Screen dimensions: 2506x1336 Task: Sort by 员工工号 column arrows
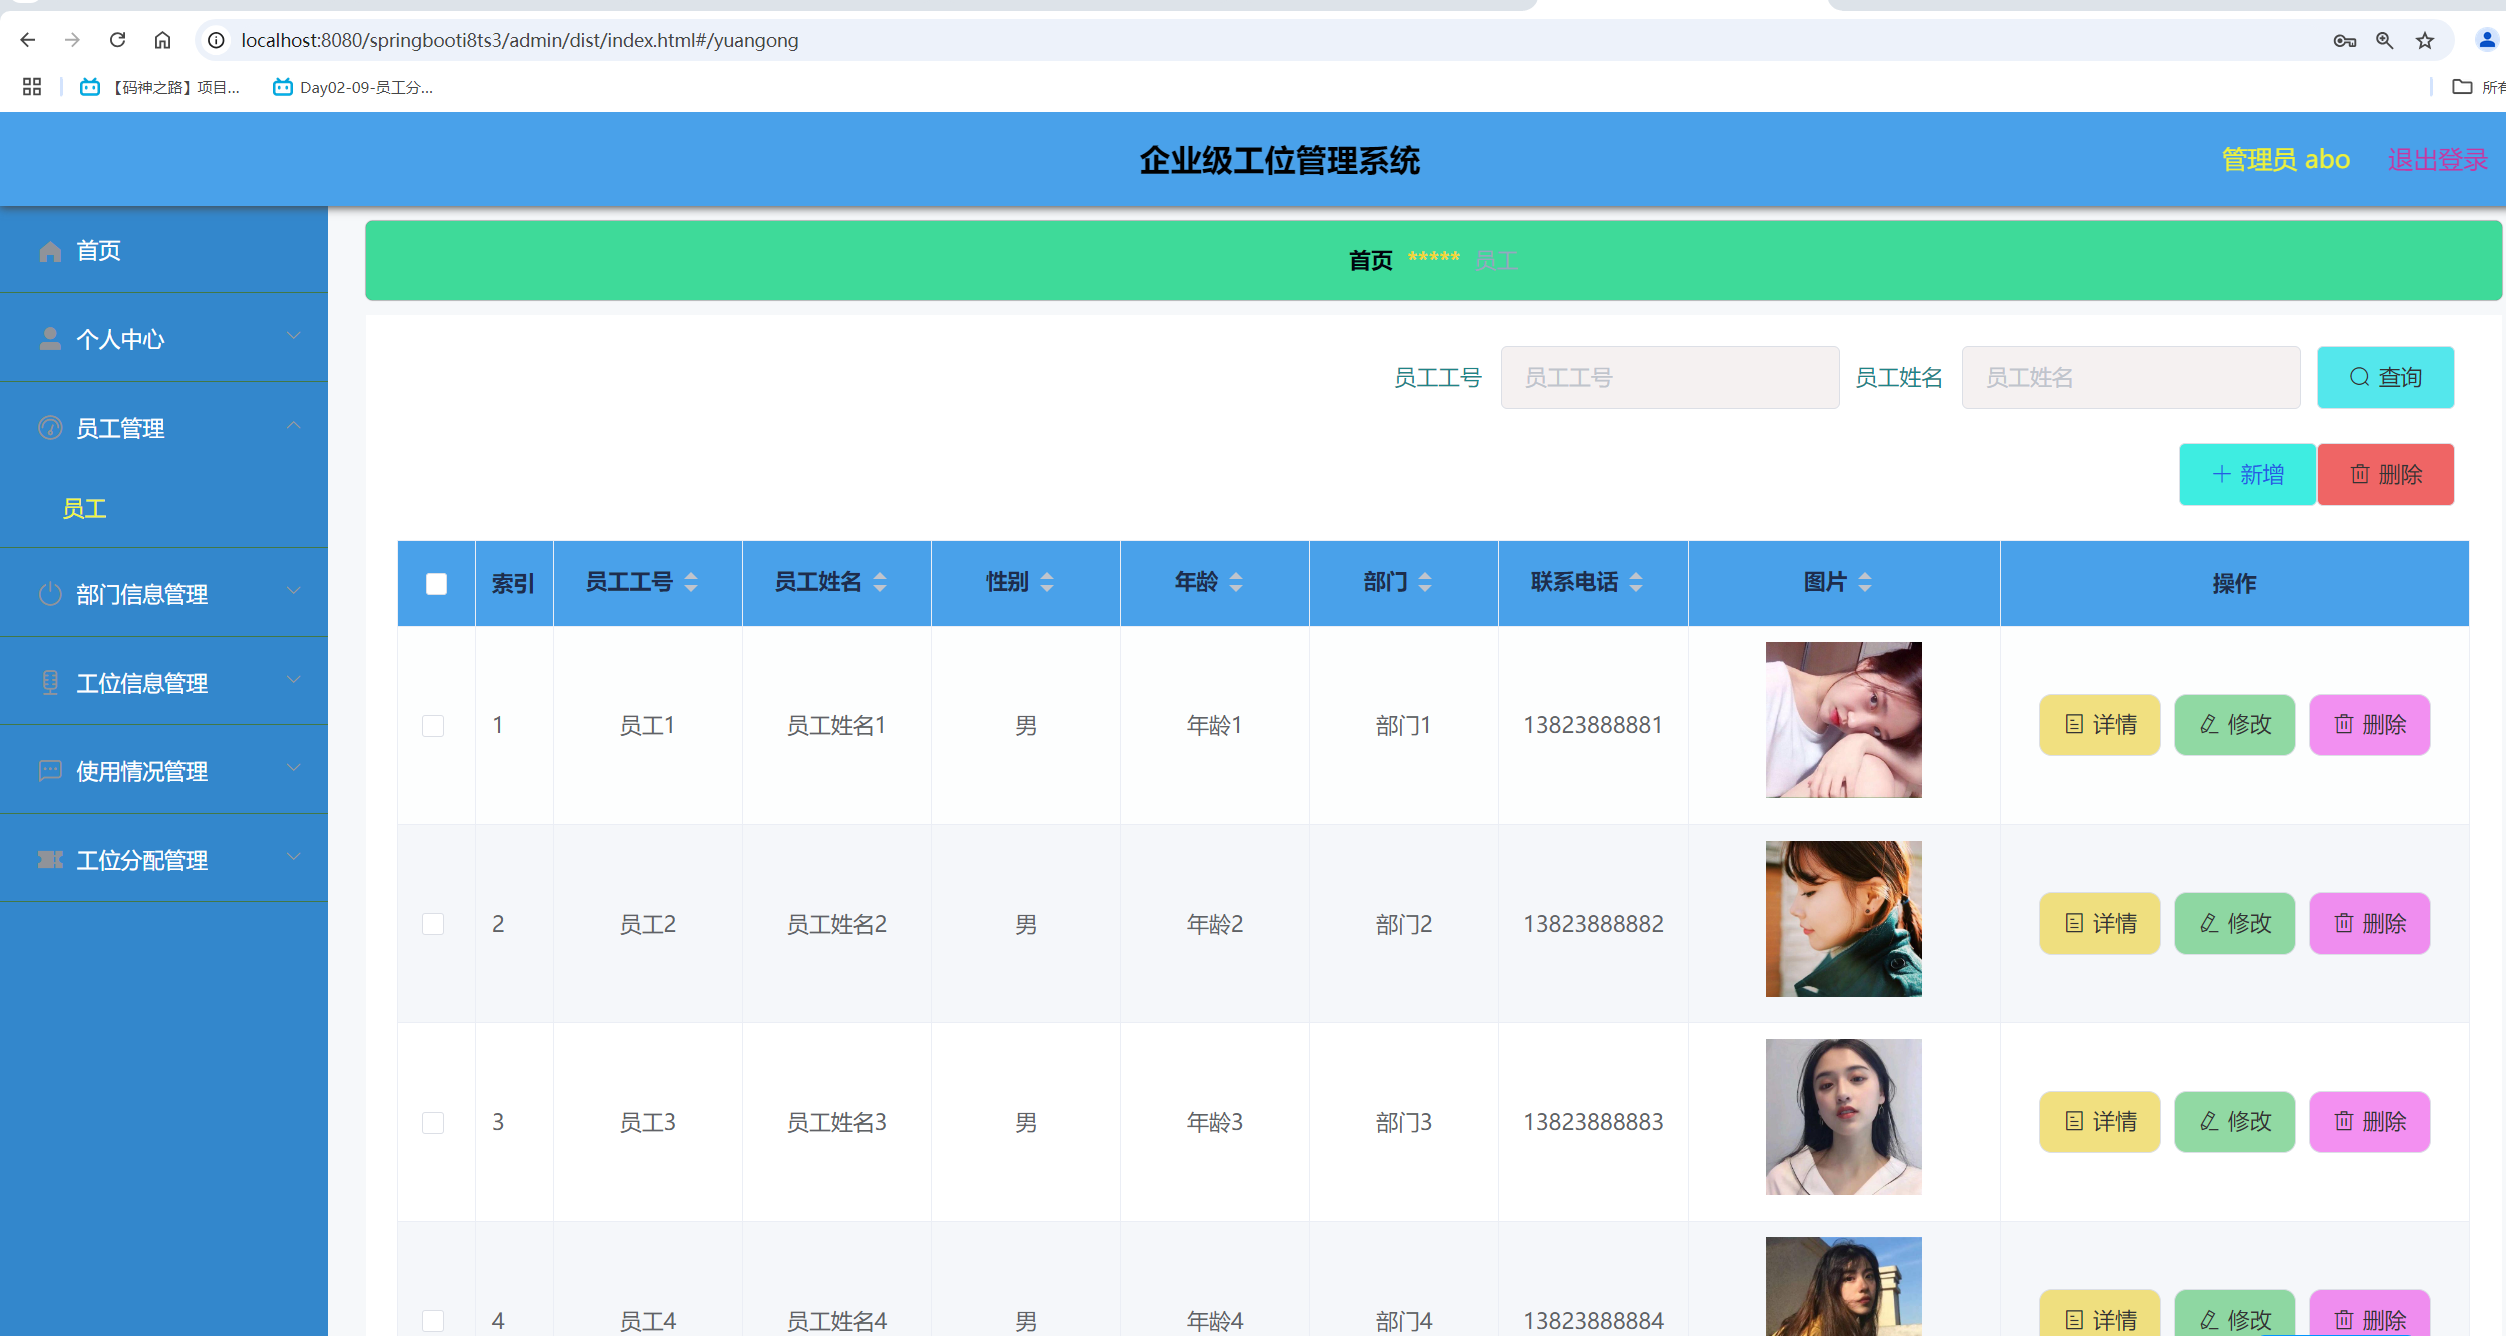(691, 582)
